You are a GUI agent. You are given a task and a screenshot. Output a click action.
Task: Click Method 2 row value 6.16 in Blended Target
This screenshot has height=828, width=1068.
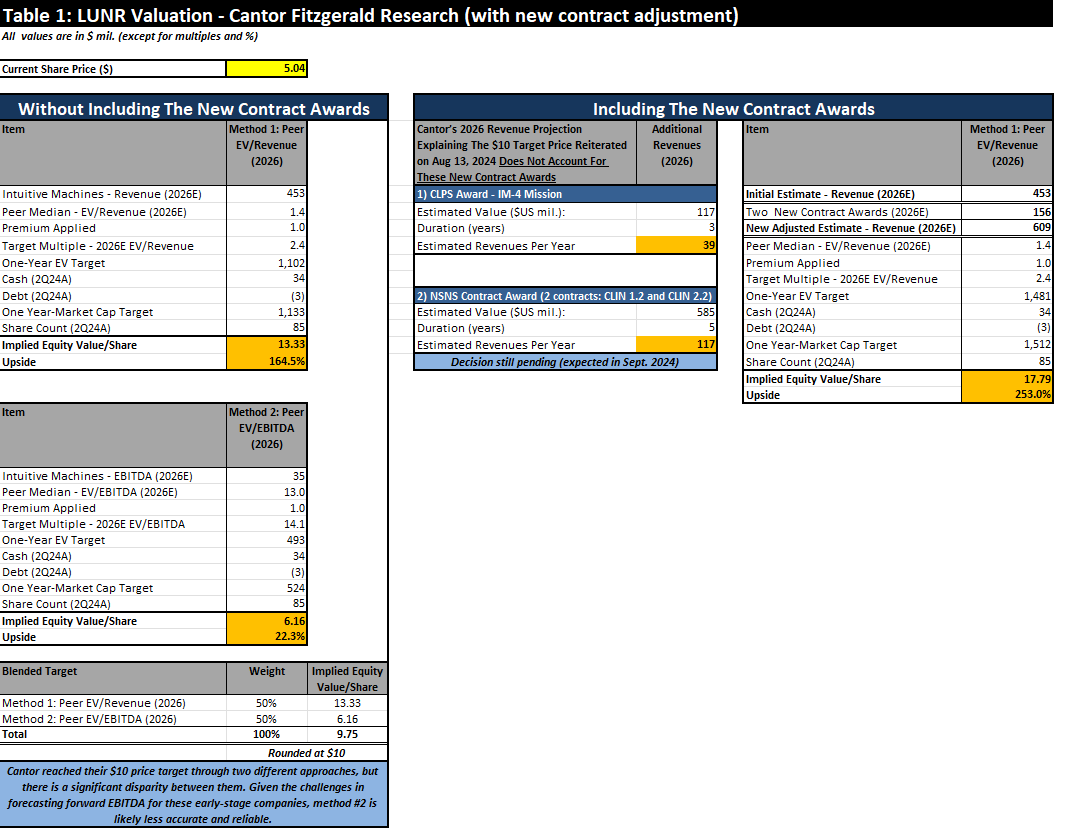pos(347,719)
